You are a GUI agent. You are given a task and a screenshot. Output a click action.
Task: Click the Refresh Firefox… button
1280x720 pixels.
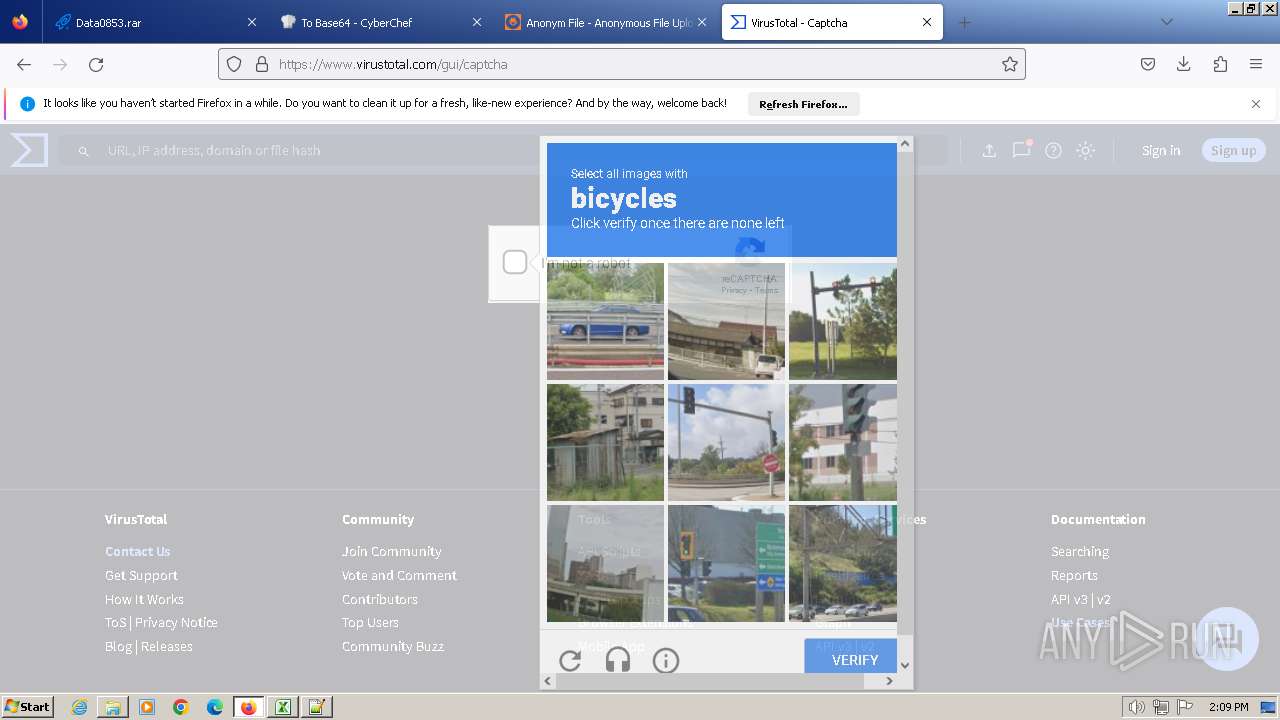tap(803, 104)
